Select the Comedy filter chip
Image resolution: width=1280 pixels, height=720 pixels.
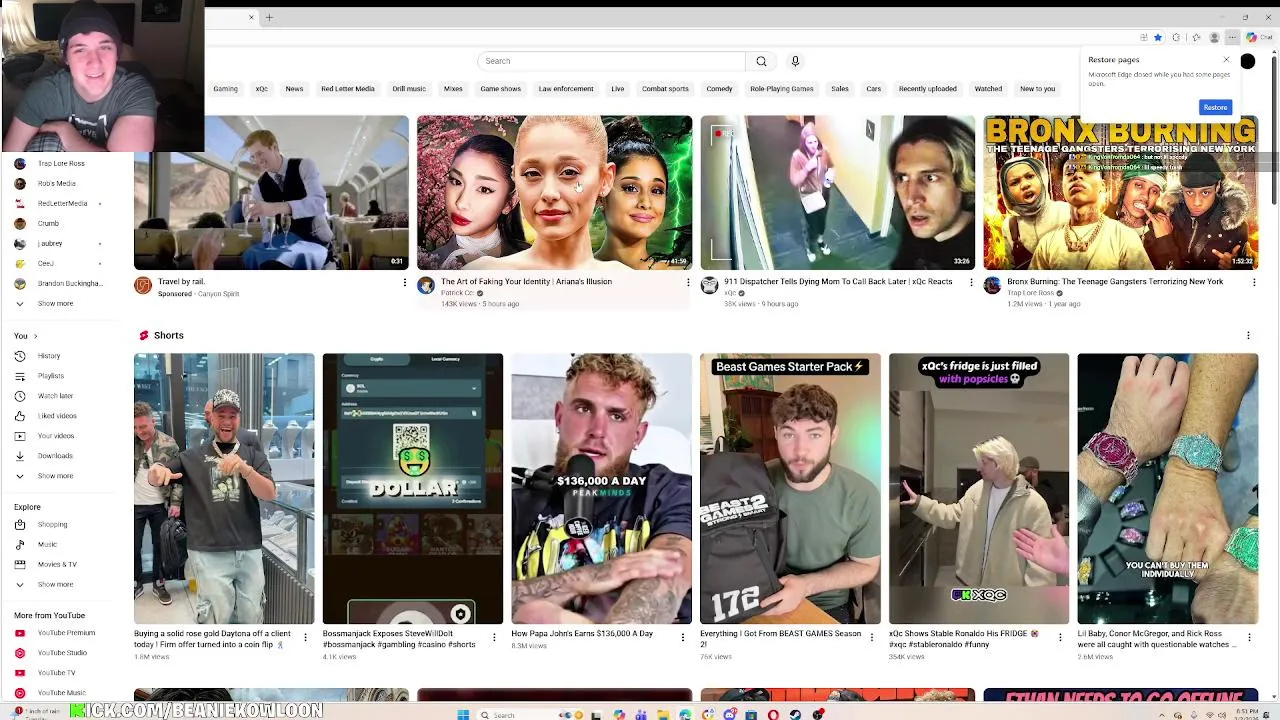[719, 89]
